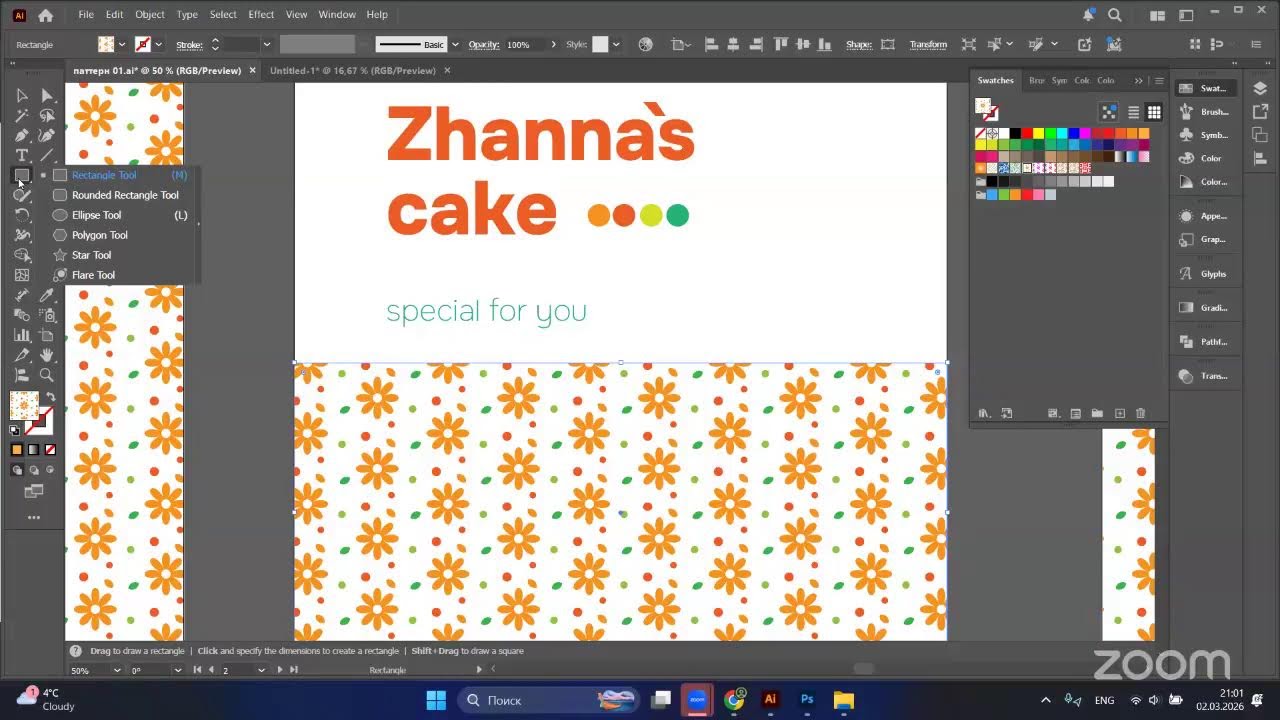The image size is (1280, 720).
Task: Open the Window menu
Action: [x=337, y=15]
